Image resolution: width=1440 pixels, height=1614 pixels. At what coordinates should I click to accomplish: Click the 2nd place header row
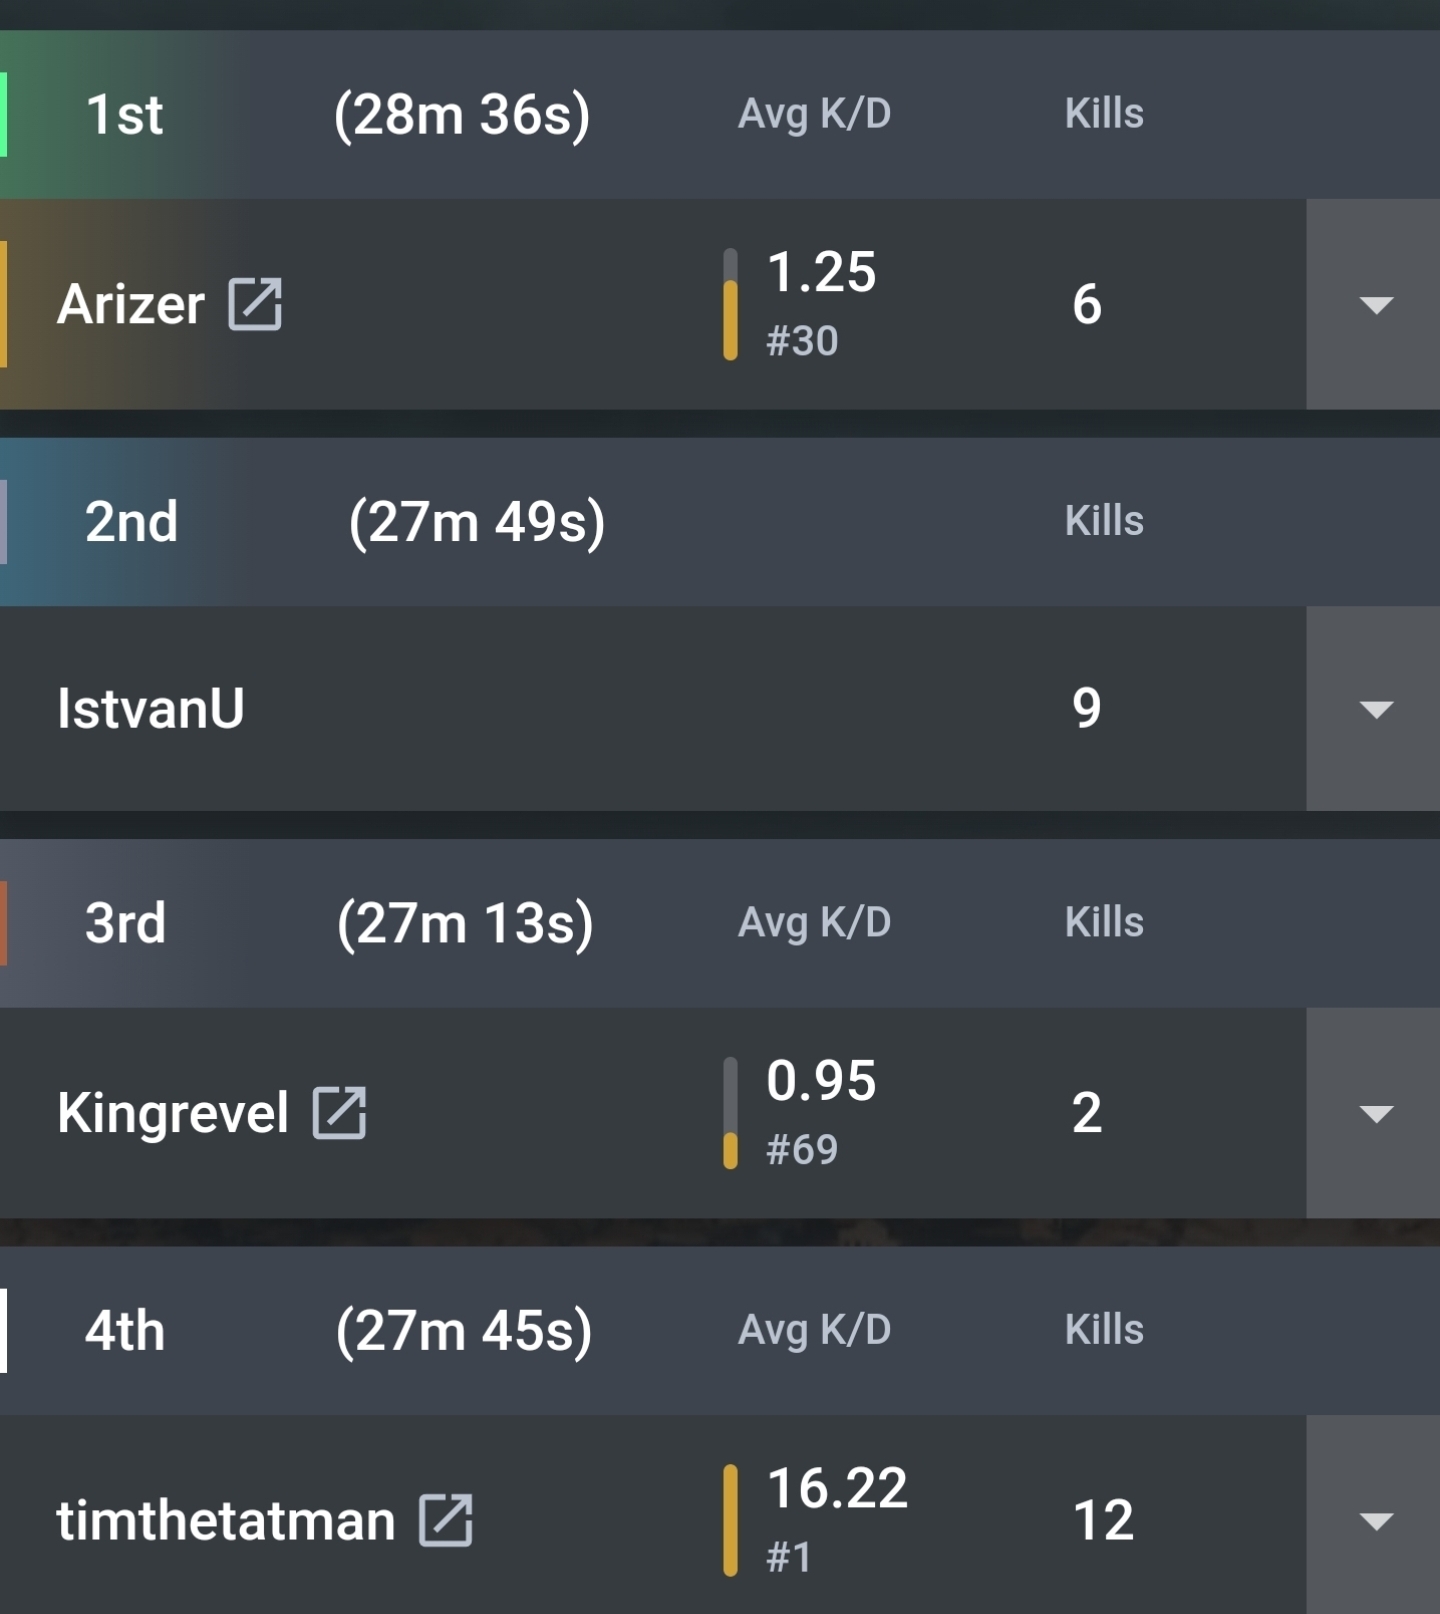(720, 522)
